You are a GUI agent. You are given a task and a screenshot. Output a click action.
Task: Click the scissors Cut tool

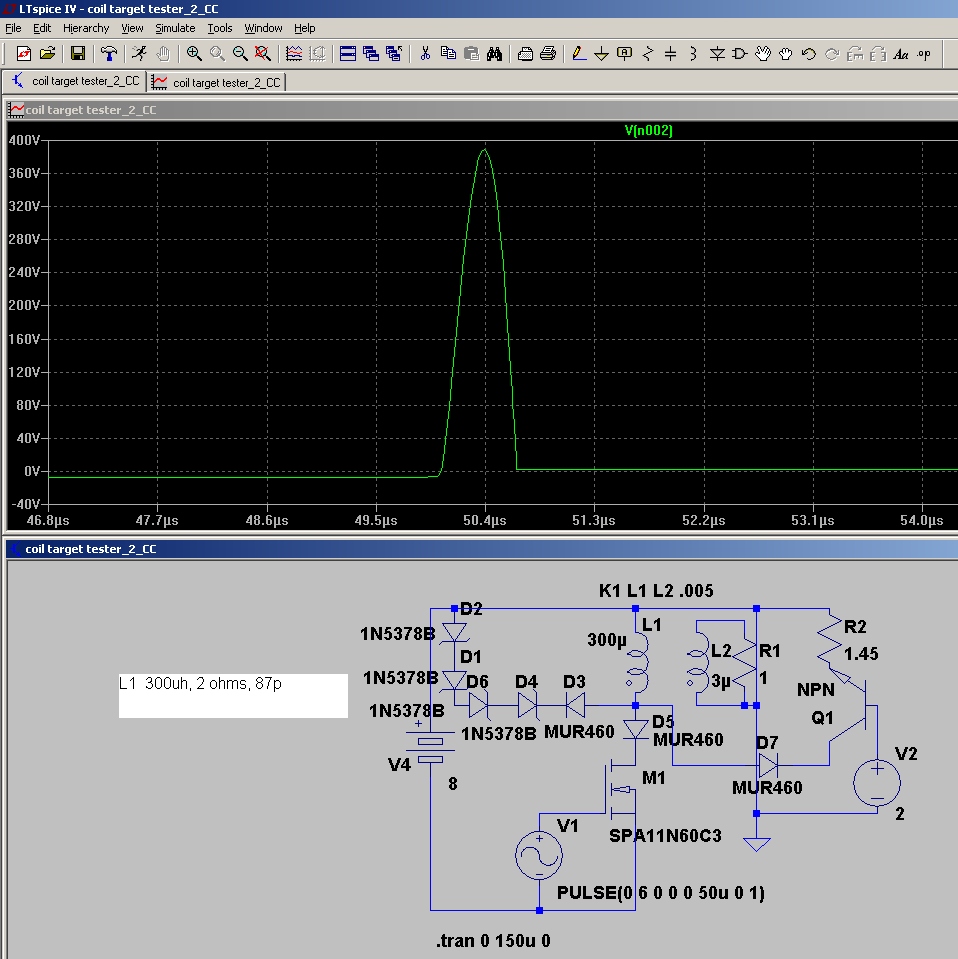(x=425, y=54)
